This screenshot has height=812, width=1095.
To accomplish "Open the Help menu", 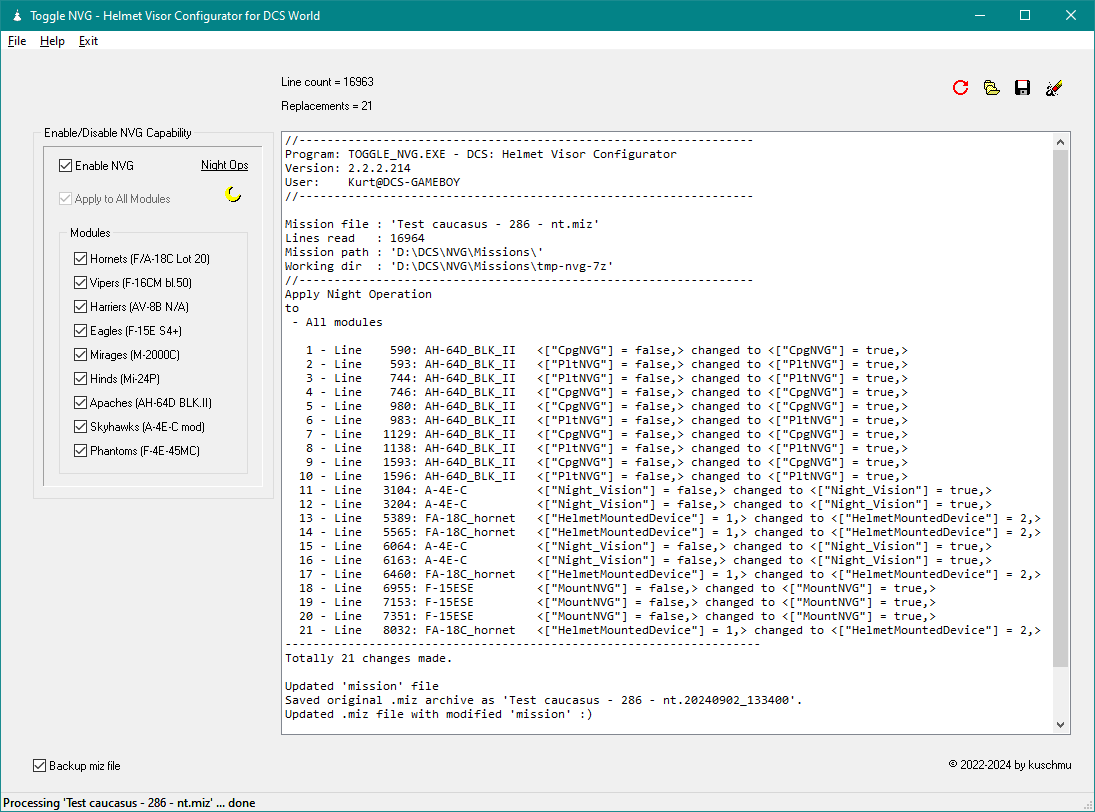I will [x=52, y=41].
